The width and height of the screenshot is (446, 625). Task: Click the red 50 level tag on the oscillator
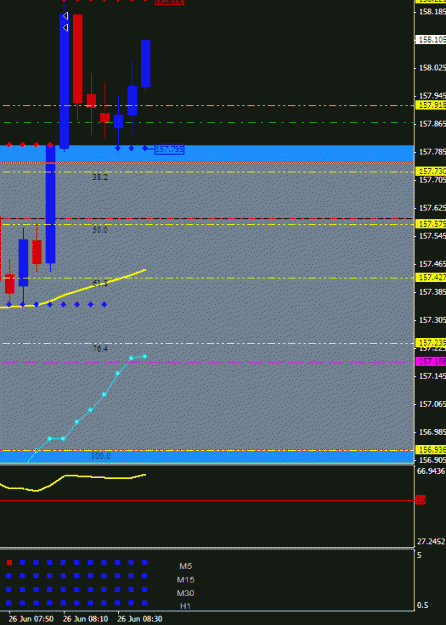click(x=420, y=500)
